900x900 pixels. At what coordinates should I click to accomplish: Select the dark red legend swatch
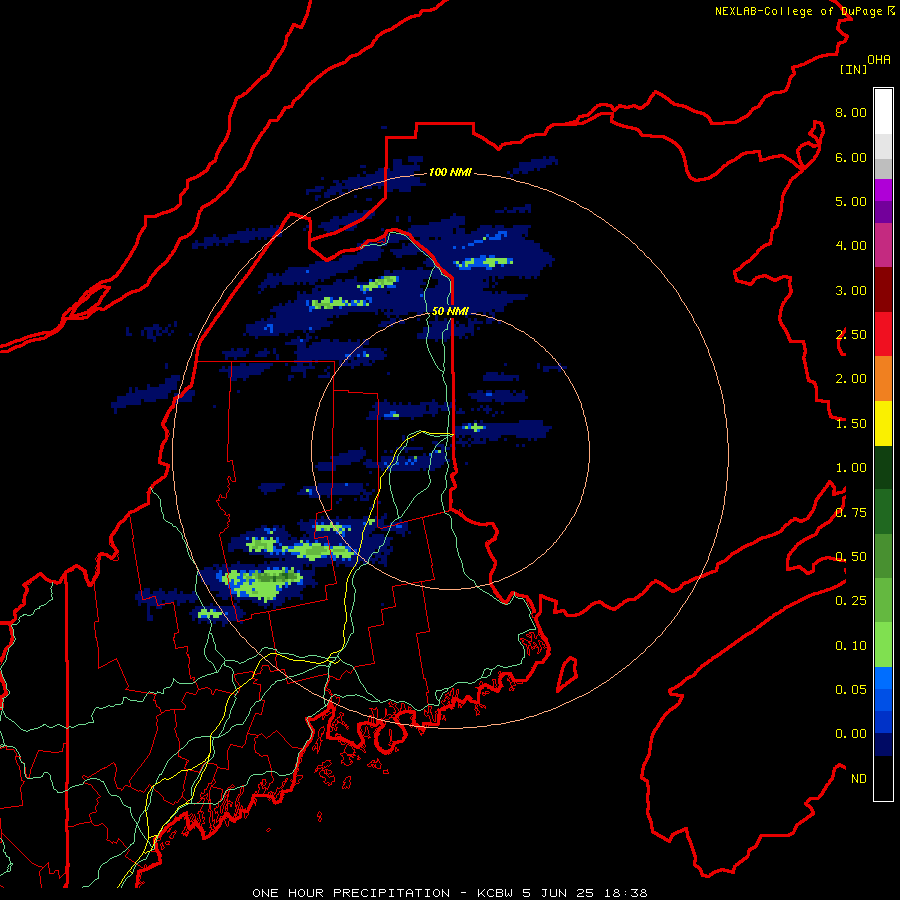(883, 290)
